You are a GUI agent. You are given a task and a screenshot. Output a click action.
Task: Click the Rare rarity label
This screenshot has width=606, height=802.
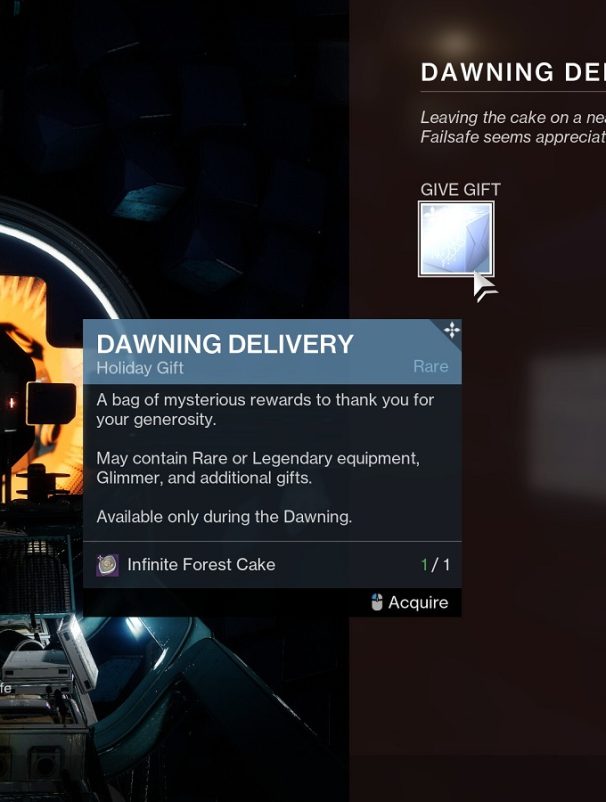[431, 366]
